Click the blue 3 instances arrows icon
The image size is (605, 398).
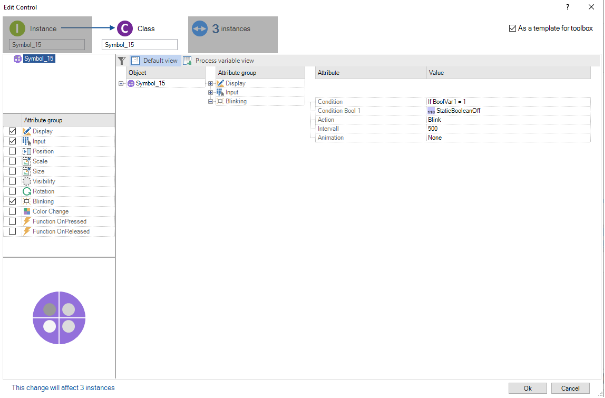pos(200,29)
